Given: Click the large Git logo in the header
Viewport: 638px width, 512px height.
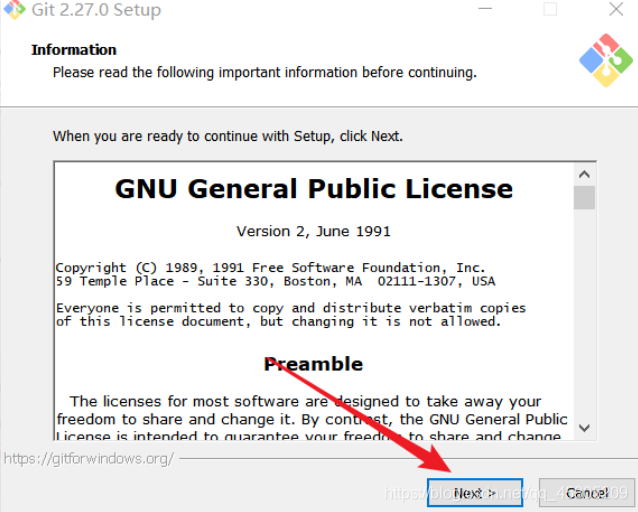Looking at the screenshot, I should (606, 60).
